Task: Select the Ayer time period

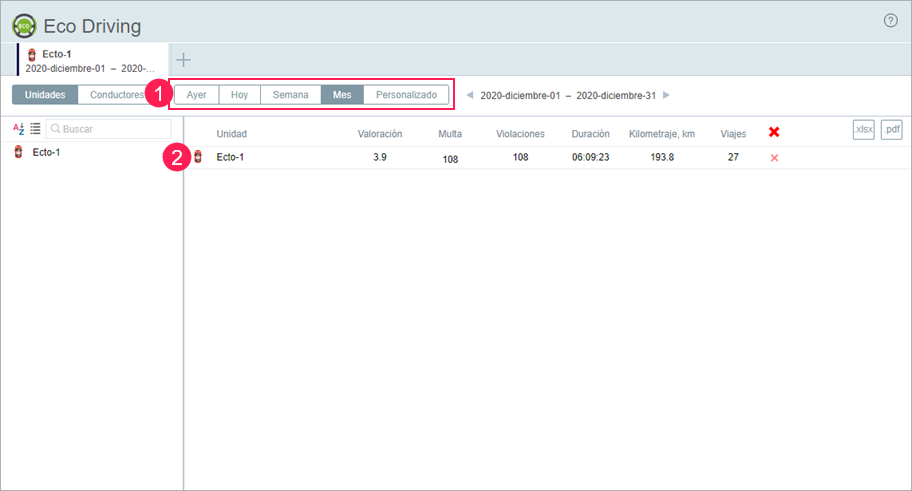Action: click(197, 96)
